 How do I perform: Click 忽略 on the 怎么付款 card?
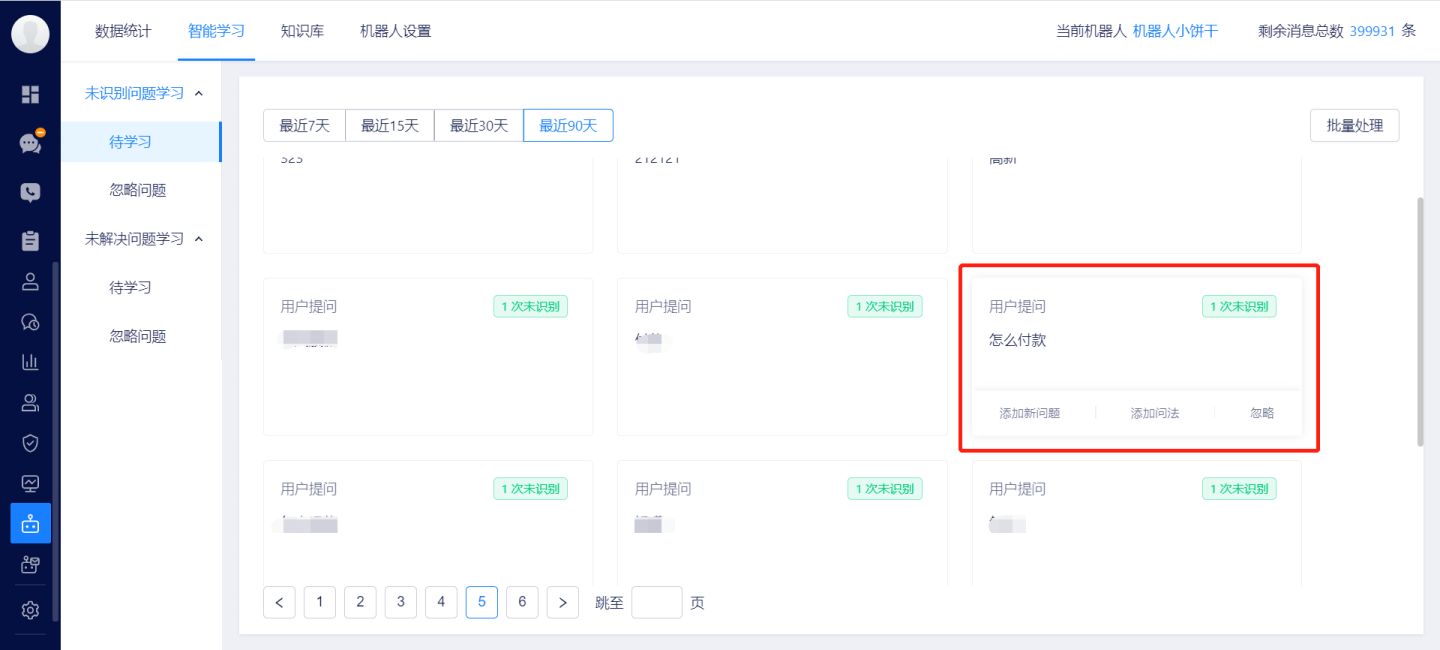[x=1262, y=413]
